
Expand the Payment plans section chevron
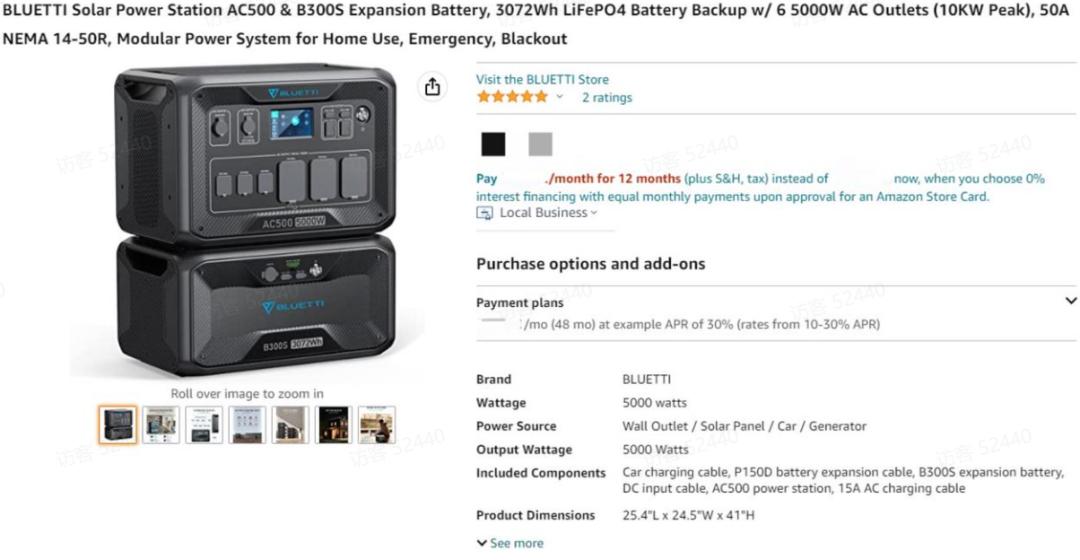point(1070,300)
